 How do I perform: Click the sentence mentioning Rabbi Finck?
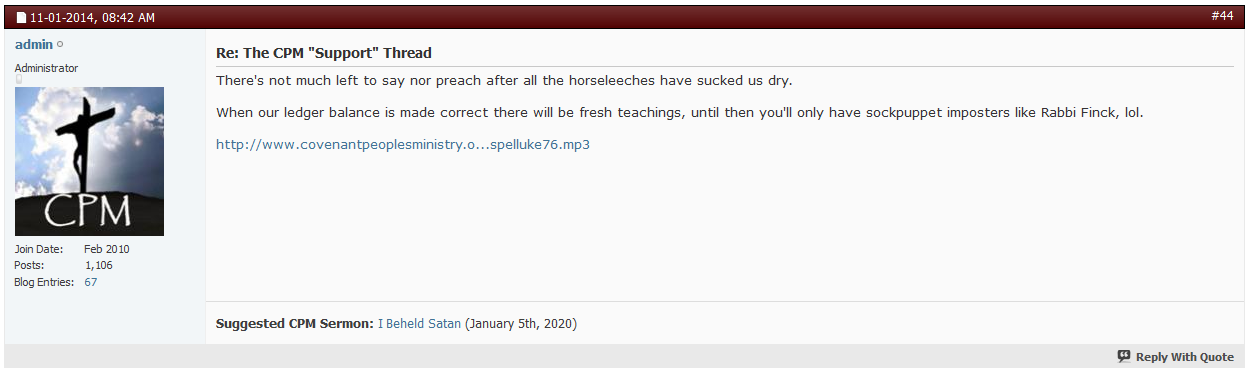point(680,112)
